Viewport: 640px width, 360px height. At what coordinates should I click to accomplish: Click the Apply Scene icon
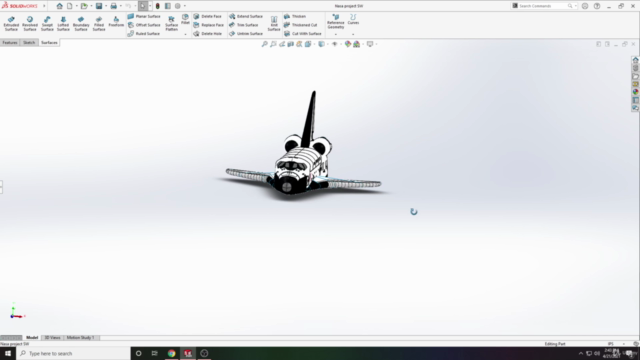pos(356,44)
